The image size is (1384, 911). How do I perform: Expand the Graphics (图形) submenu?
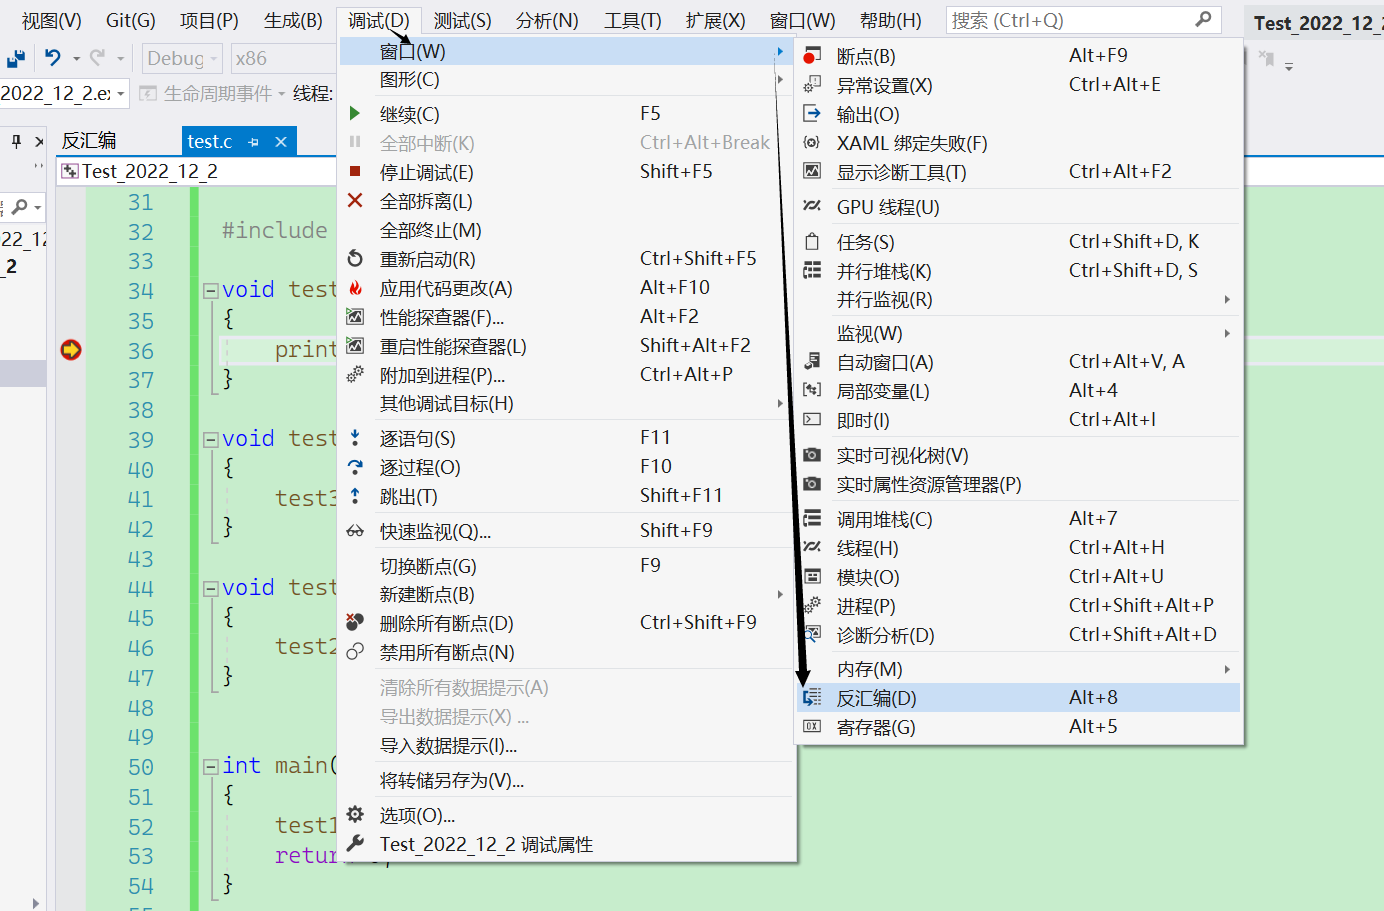565,80
